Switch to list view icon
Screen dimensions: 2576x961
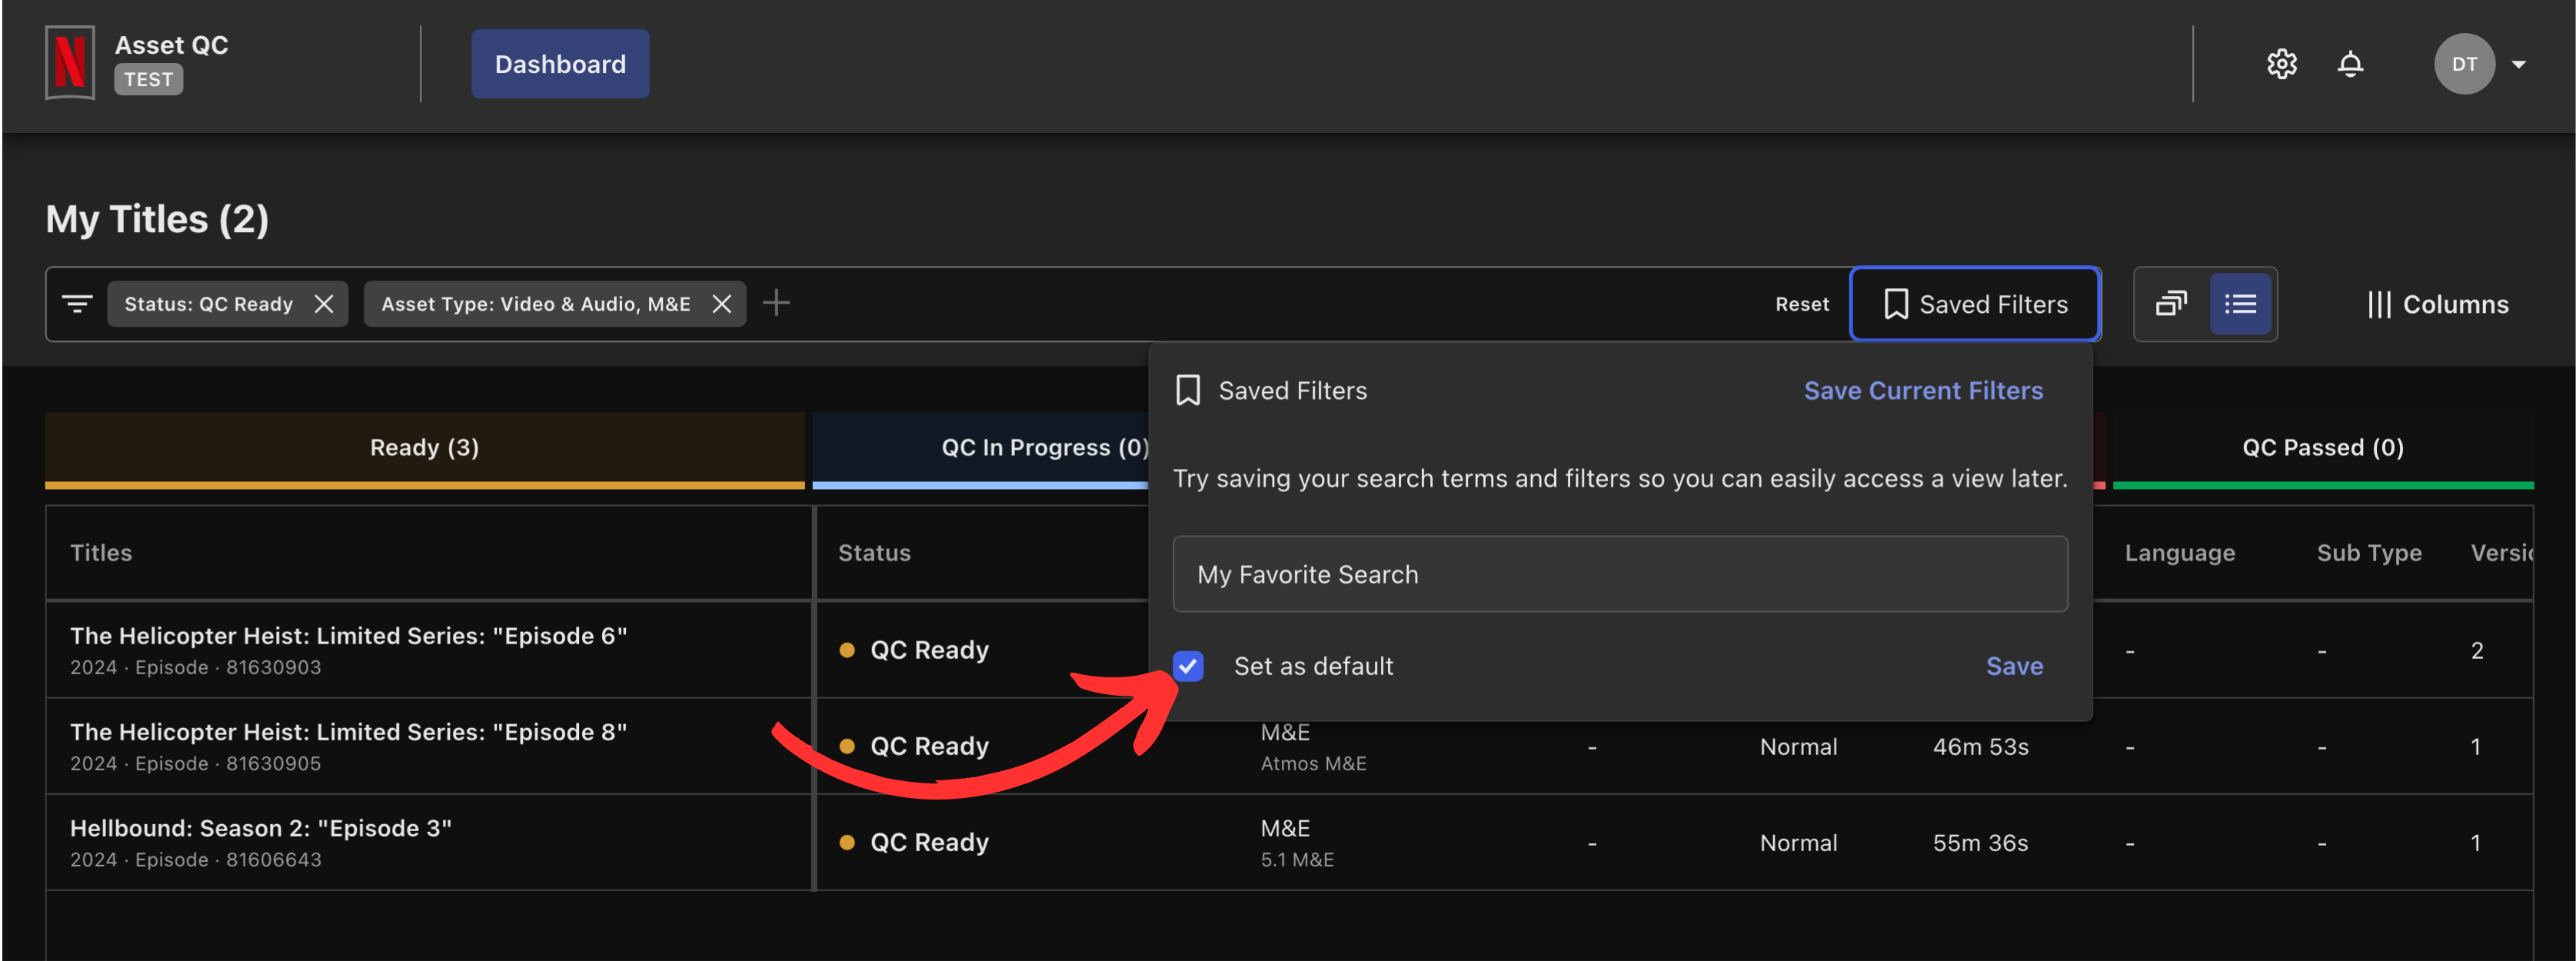(x=2240, y=304)
